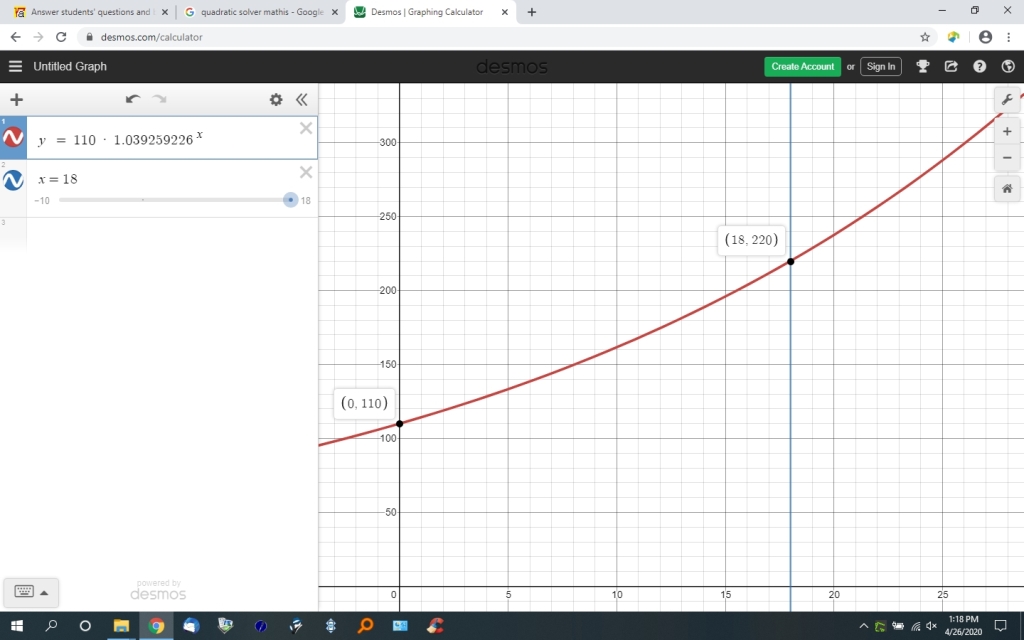Delete the y = 110 · 1.039259226^x expression

306,128
